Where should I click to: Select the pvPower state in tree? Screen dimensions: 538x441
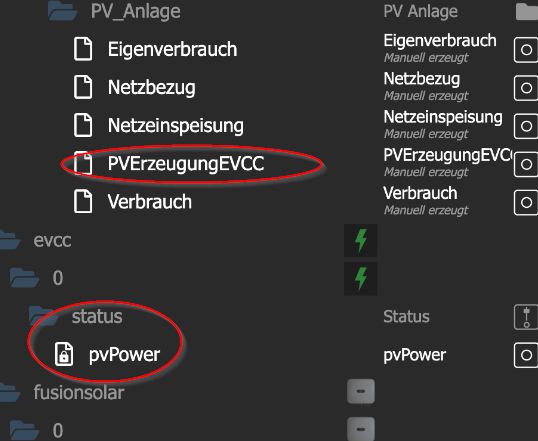(124, 355)
